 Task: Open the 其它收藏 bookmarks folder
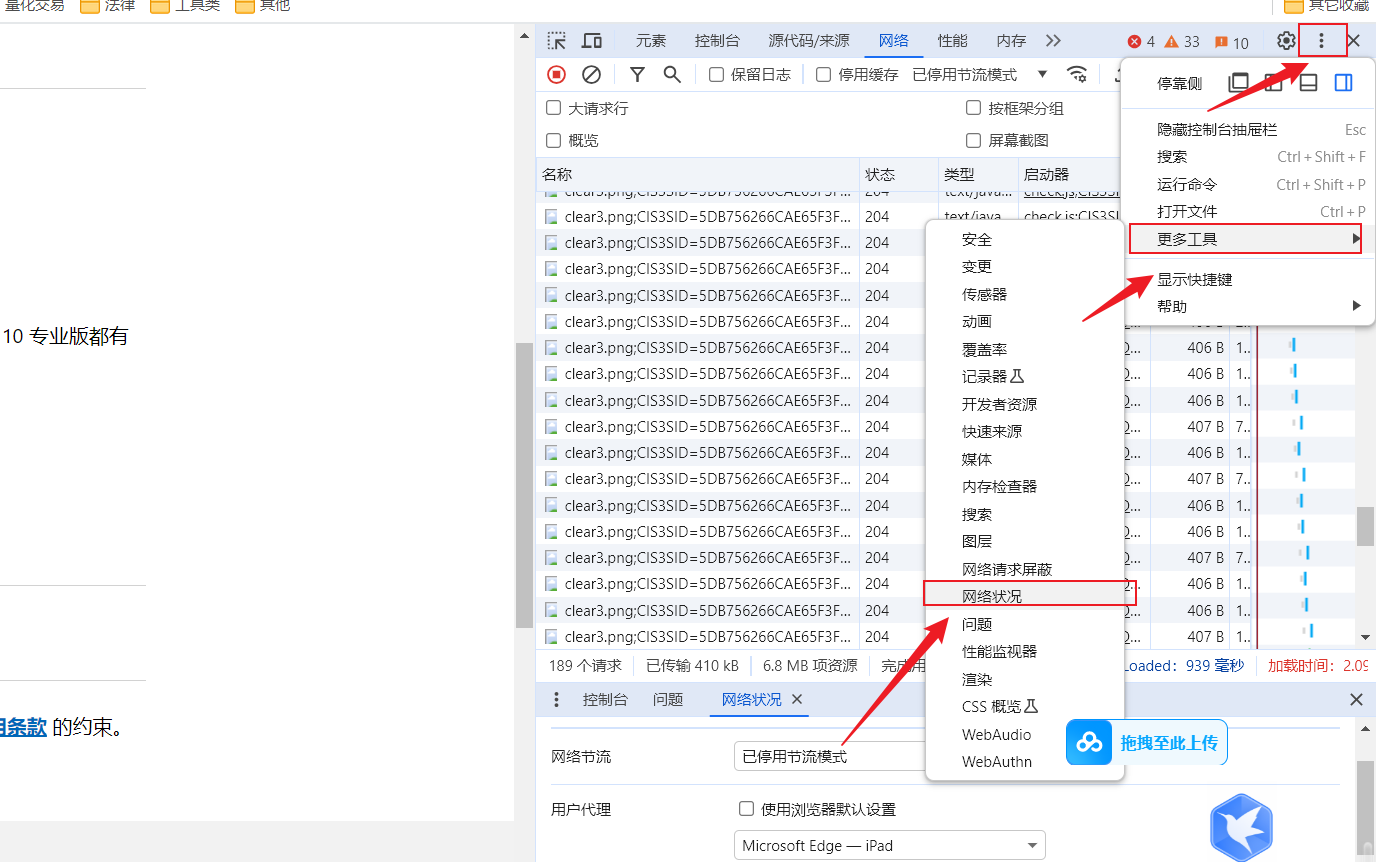point(1327,6)
